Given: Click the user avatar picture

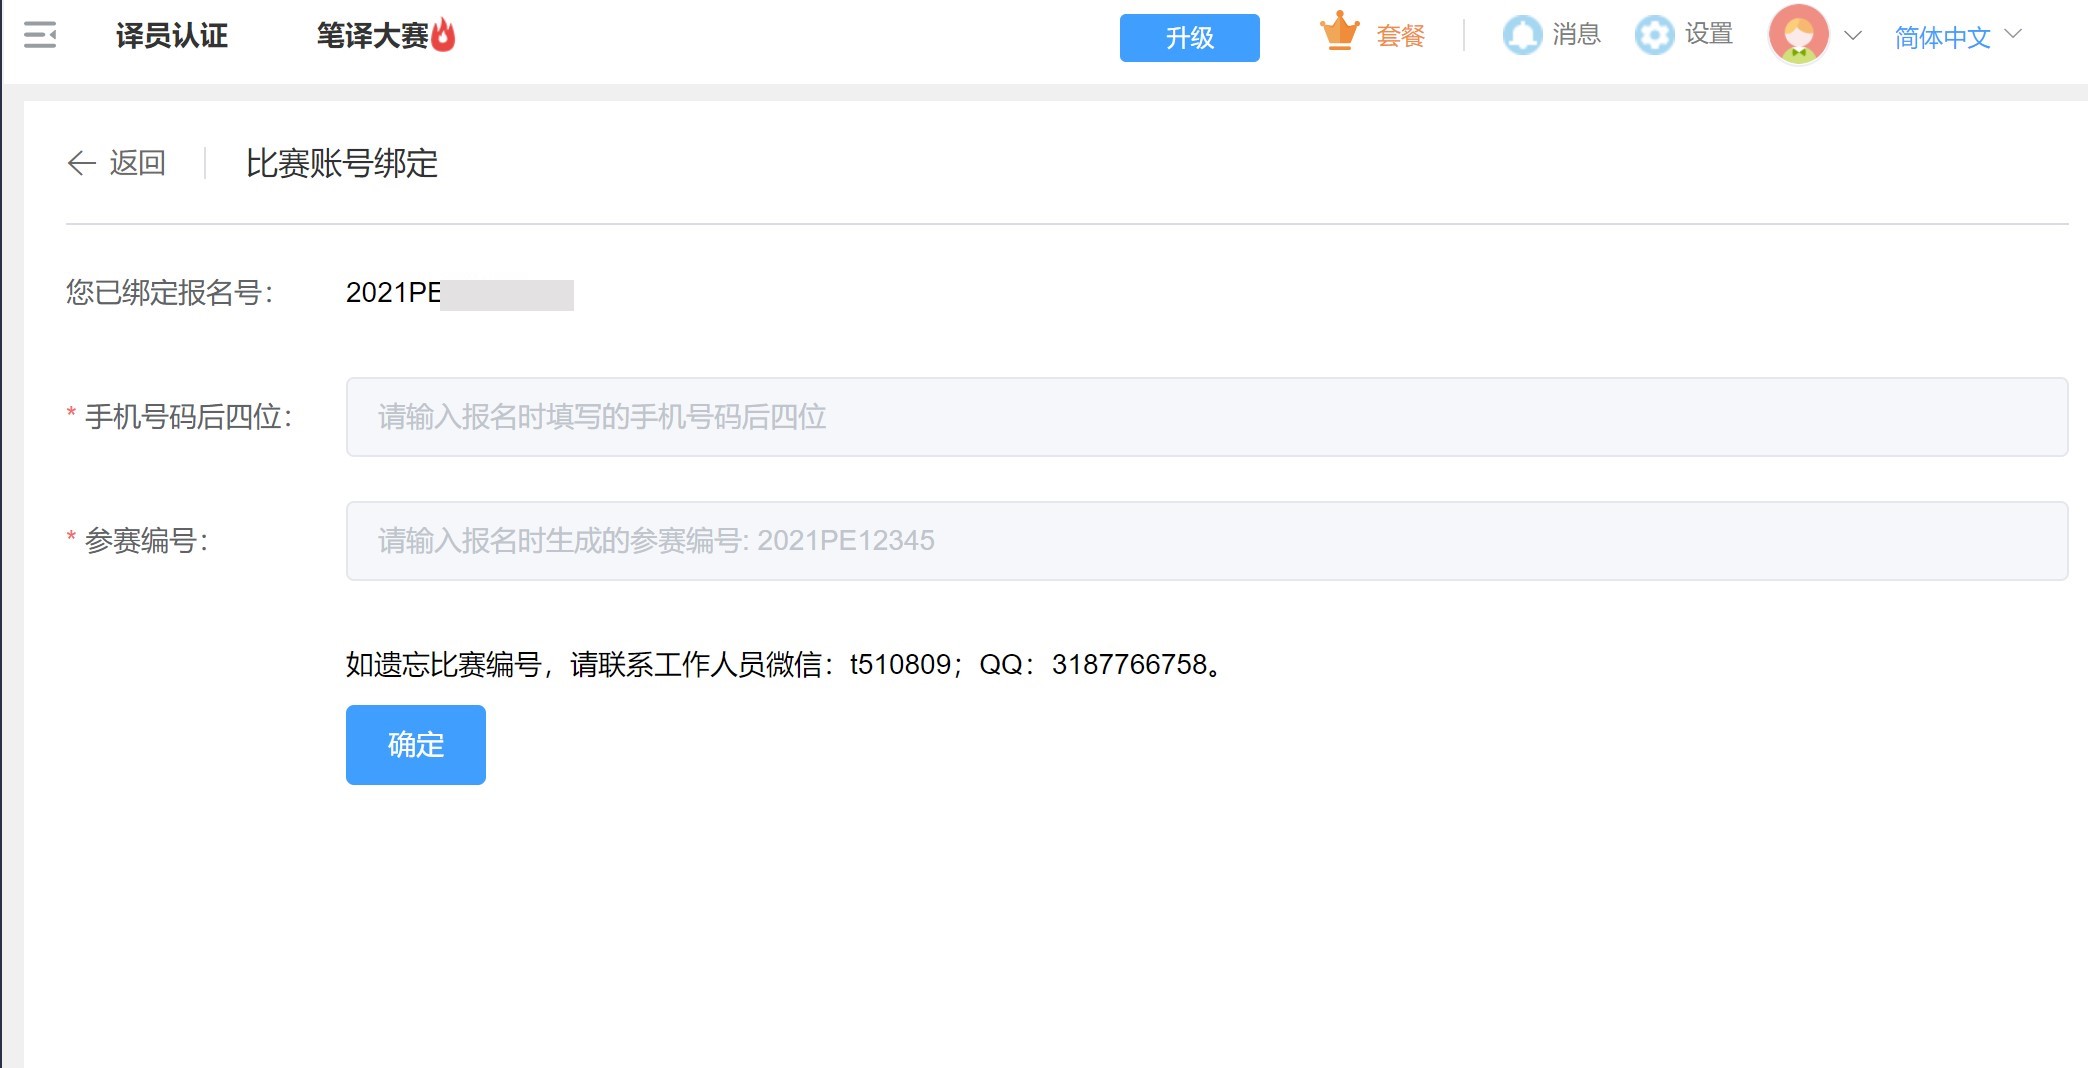Looking at the screenshot, I should point(1798,35).
